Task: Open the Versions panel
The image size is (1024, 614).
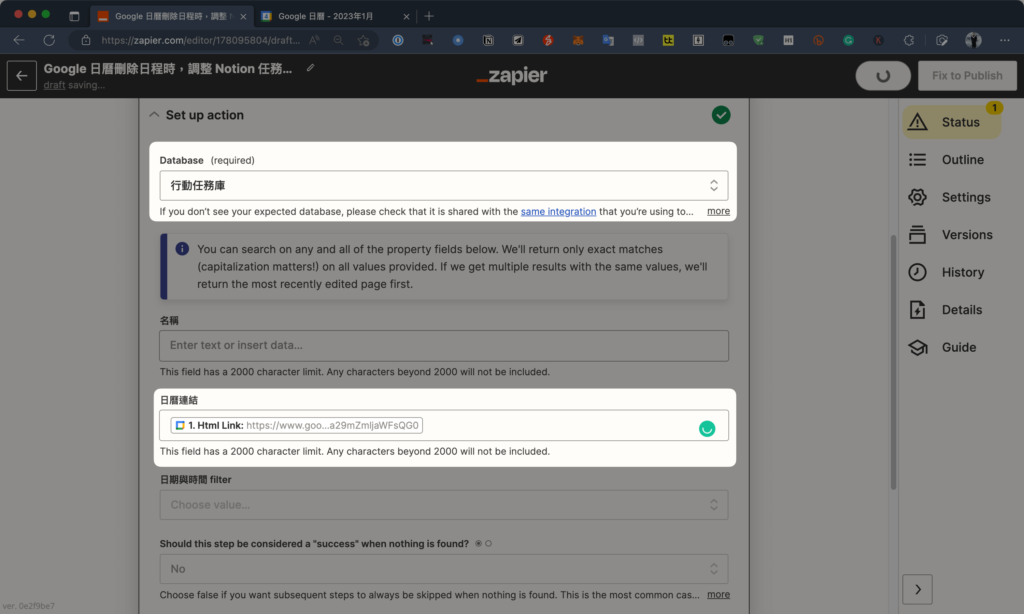Action: point(950,234)
